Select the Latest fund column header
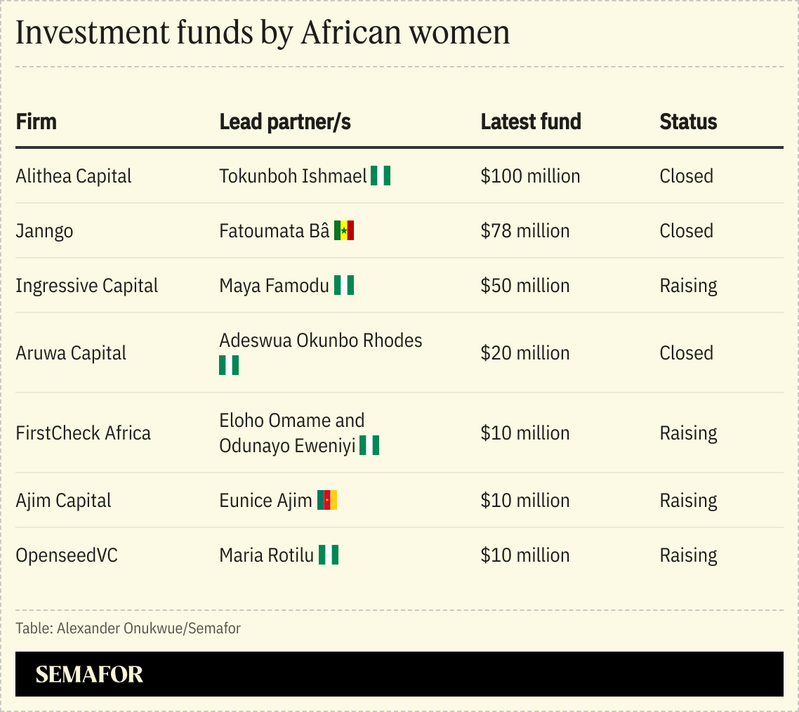The image size is (799, 712). [531, 122]
